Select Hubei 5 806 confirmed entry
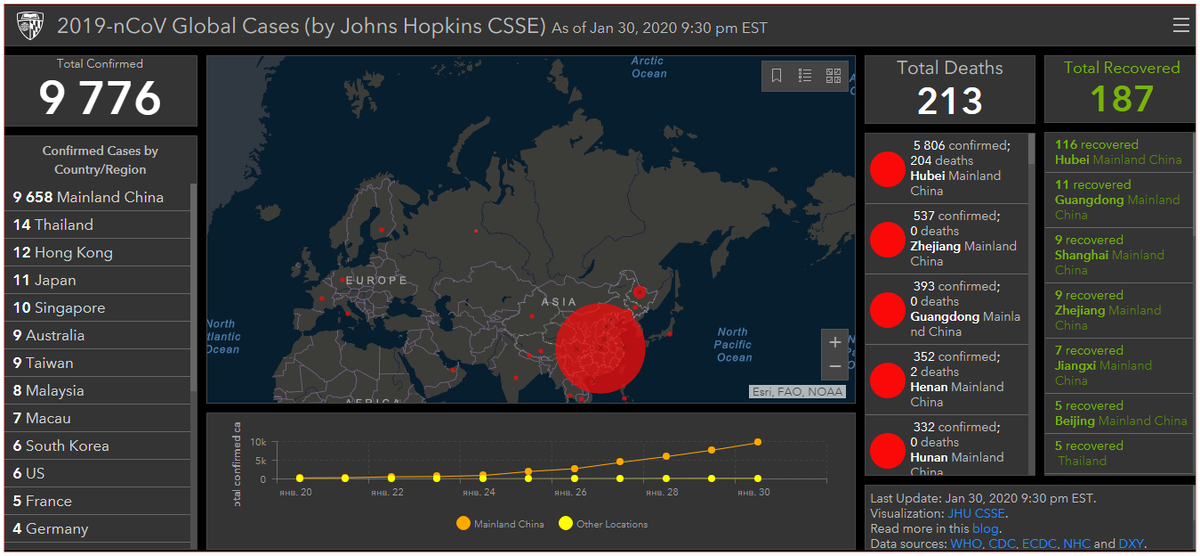Viewport: 1200px width, 556px height. pyautogui.click(x=946, y=168)
